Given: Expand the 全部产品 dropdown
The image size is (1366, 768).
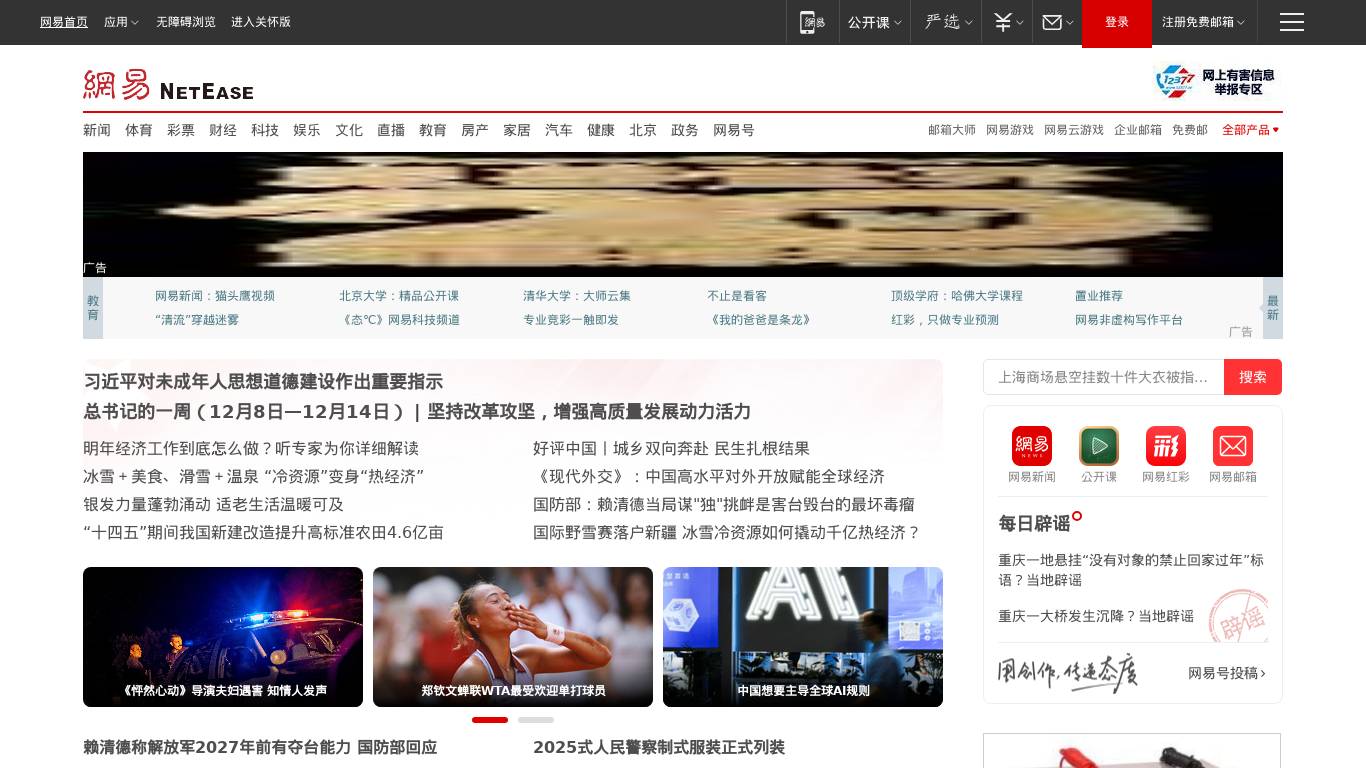Looking at the screenshot, I should (1250, 130).
